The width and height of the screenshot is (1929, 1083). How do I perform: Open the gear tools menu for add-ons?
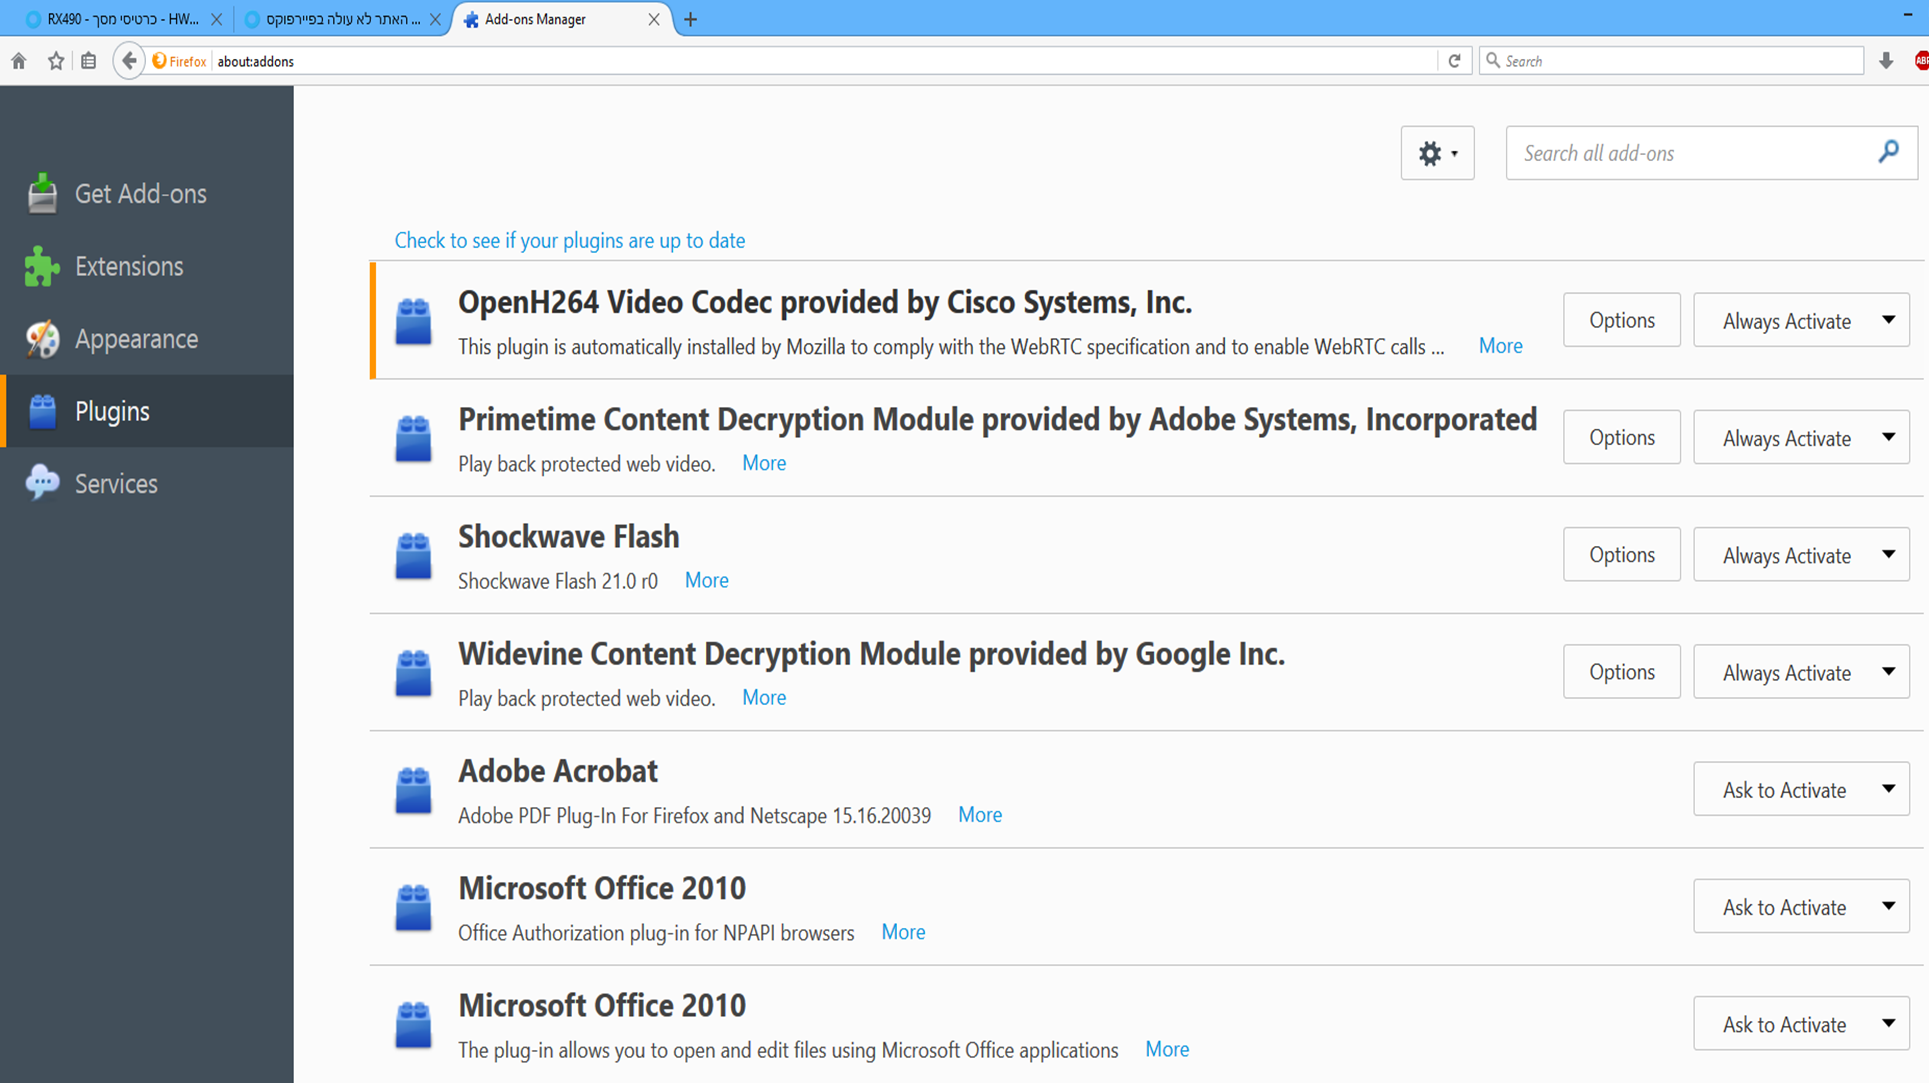[x=1437, y=153]
